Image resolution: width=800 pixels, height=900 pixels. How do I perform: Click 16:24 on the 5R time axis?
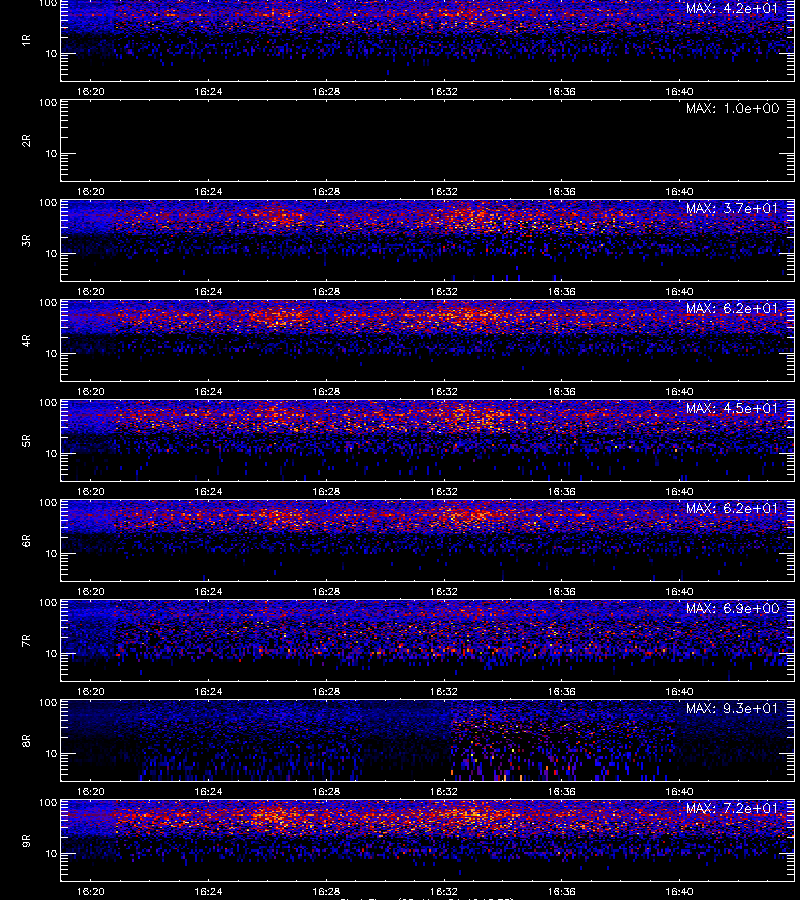click(208, 492)
